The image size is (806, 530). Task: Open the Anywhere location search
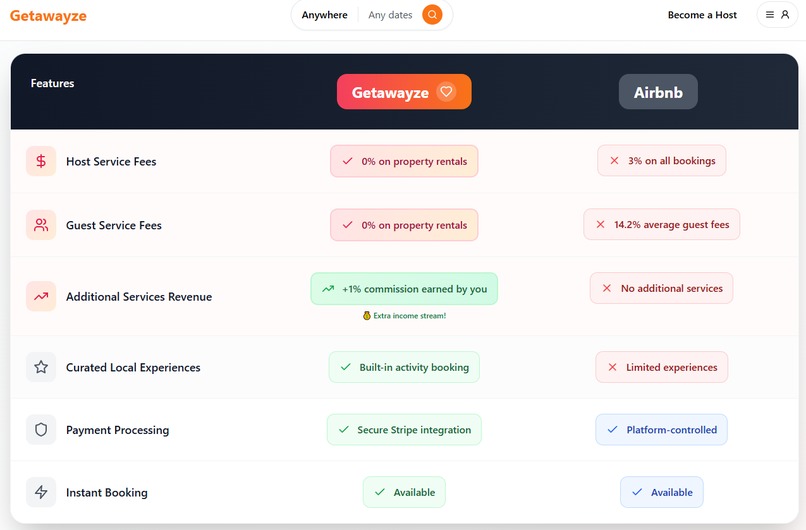pos(324,15)
